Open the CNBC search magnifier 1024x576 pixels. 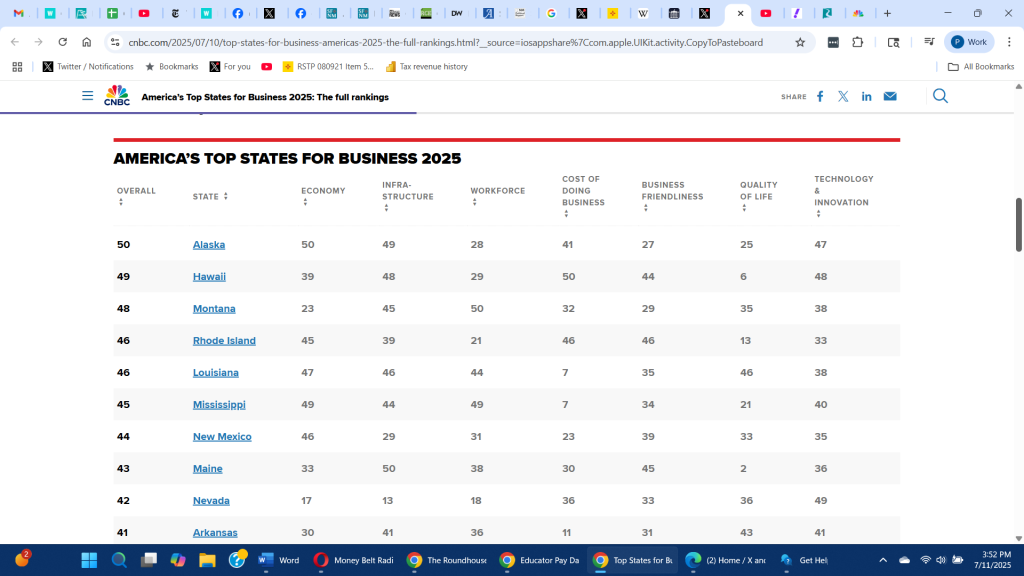(x=940, y=96)
